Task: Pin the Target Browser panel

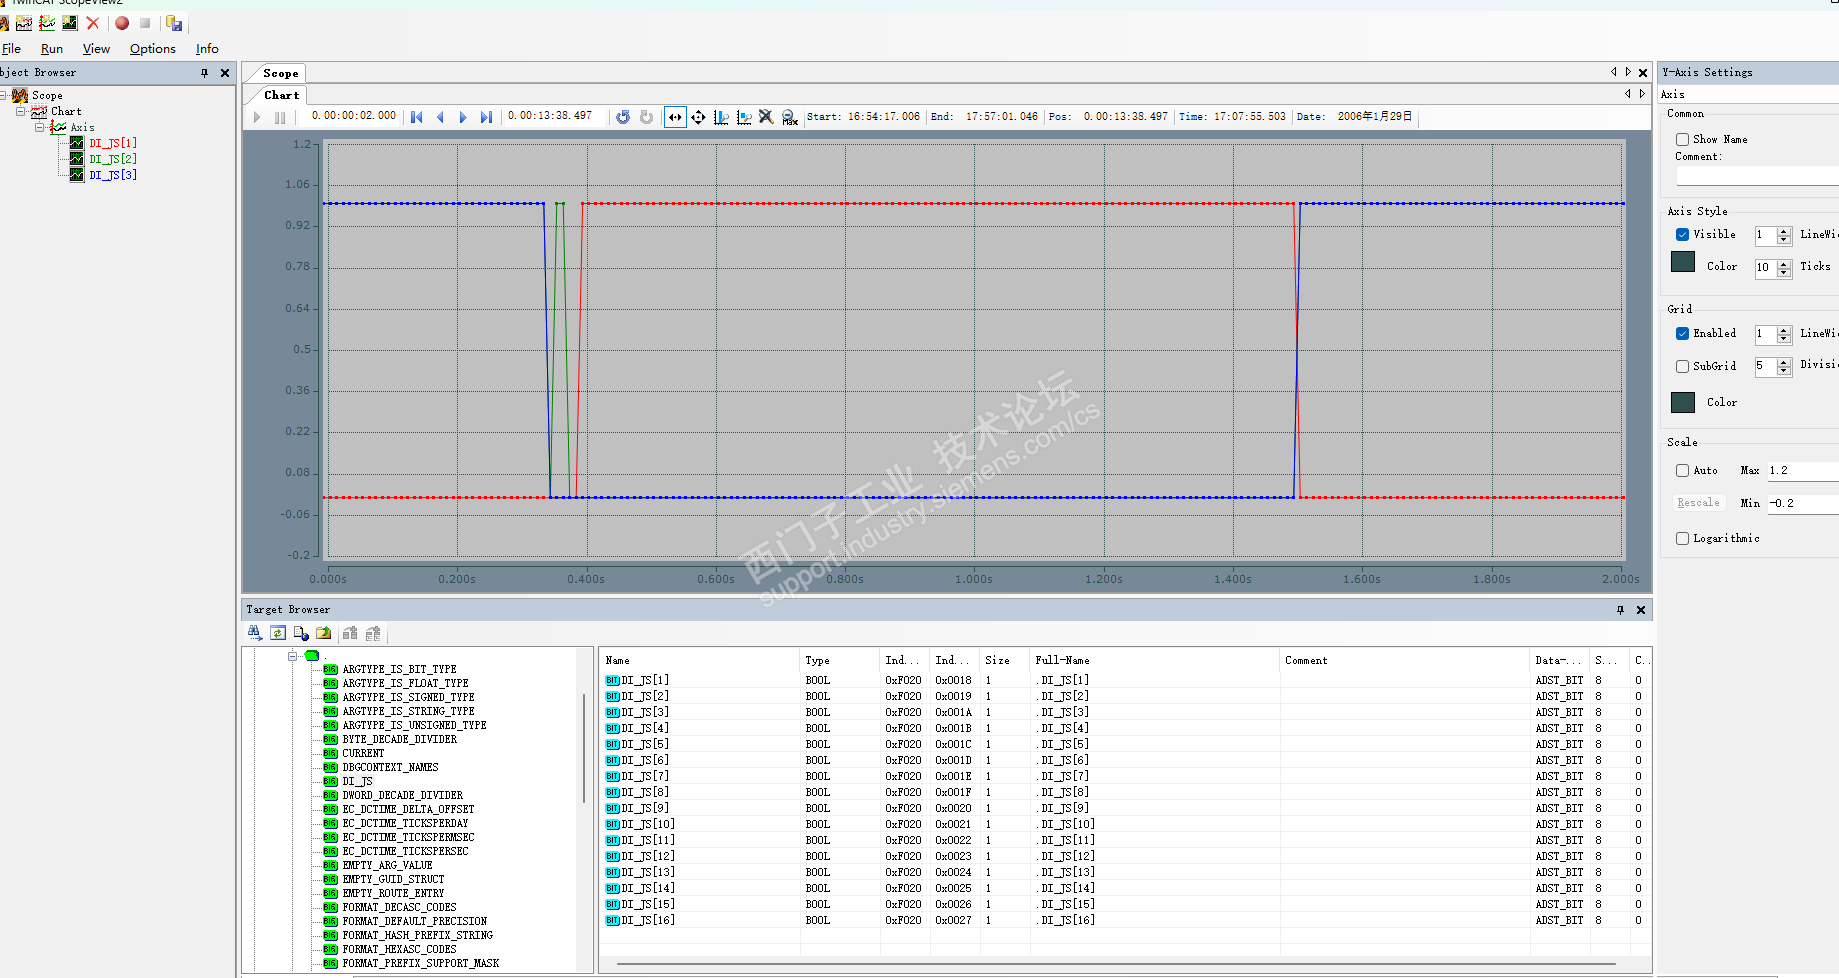Action: [1620, 610]
